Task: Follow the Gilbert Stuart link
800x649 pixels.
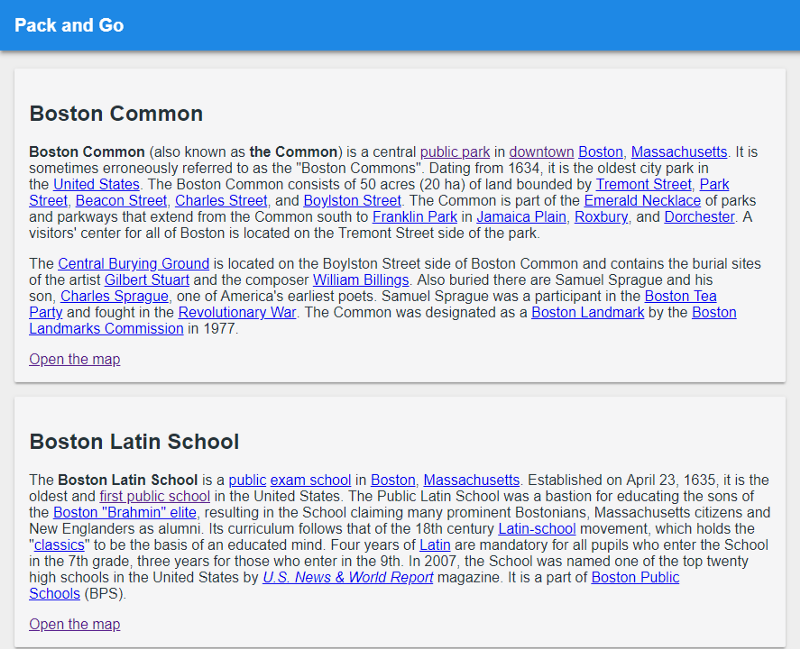Action: (147, 280)
